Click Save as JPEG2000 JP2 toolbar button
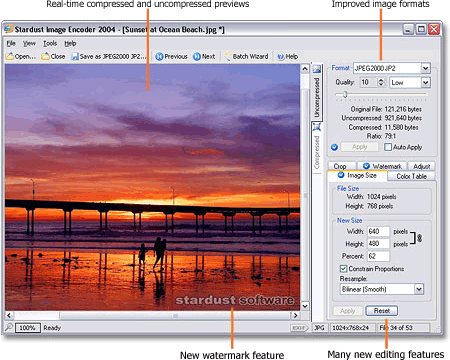The image size is (450, 360). [109, 56]
